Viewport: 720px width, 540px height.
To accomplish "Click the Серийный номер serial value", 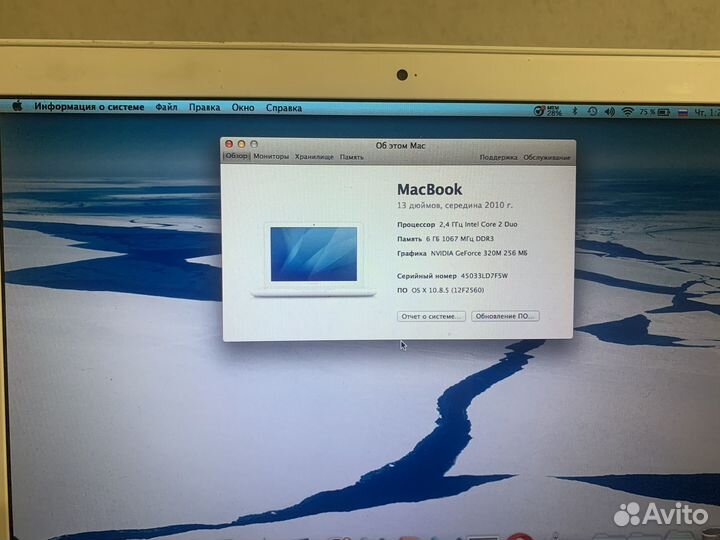I will pos(484,276).
